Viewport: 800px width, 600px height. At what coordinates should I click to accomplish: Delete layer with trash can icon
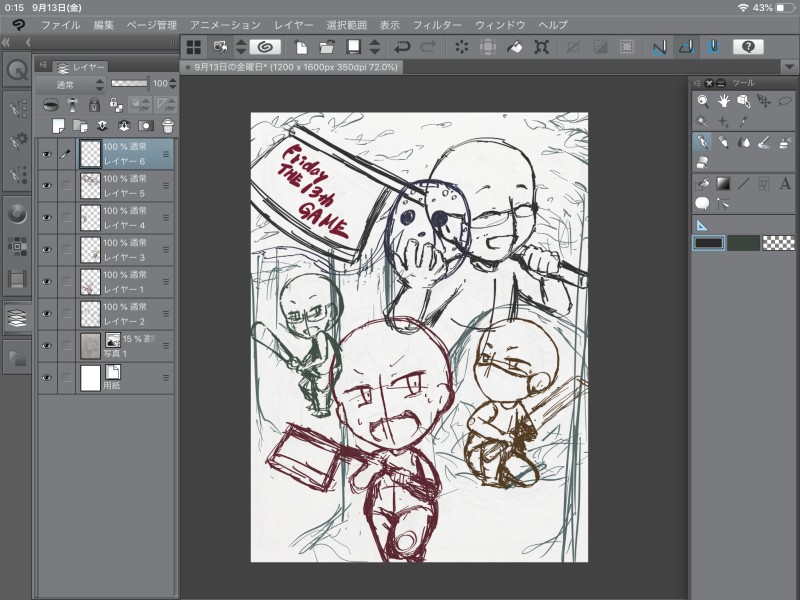coord(167,125)
